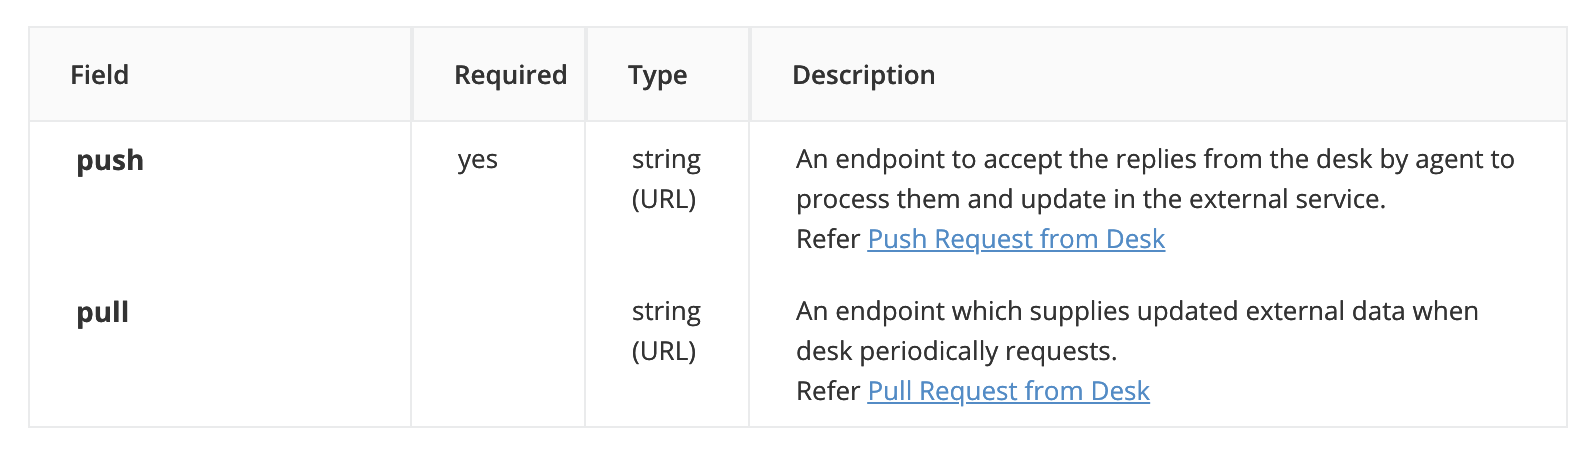The image size is (1594, 460).
Task: Click '(URL)' in the pull row
Action: coord(663,351)
